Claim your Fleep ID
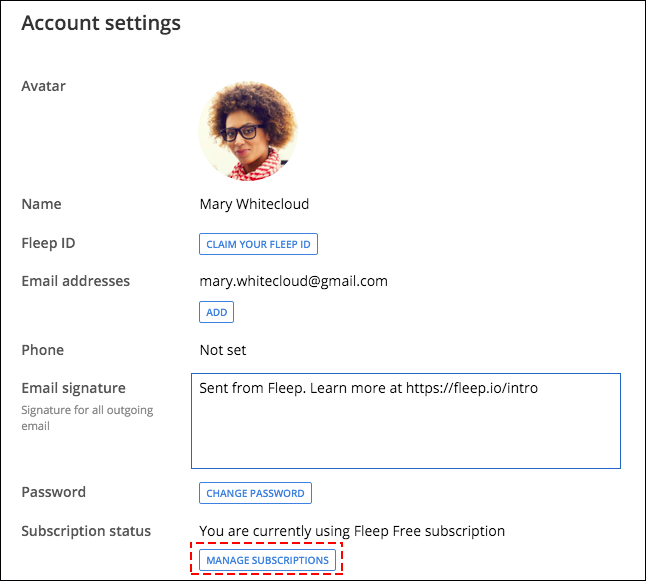The width and height of the screenshot is (646, 581). 258,244
